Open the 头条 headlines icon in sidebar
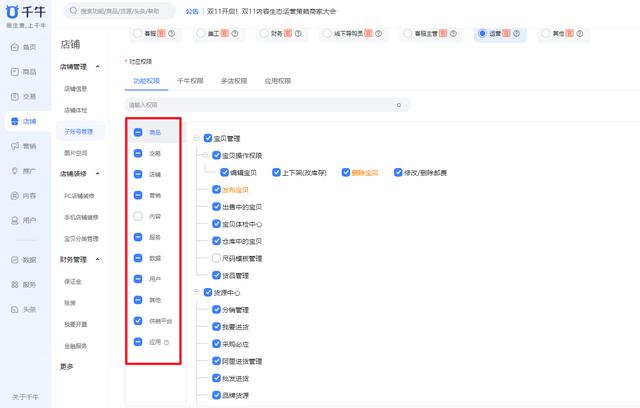640x408 pixels. pyautogui.click(x=15, y=309)
